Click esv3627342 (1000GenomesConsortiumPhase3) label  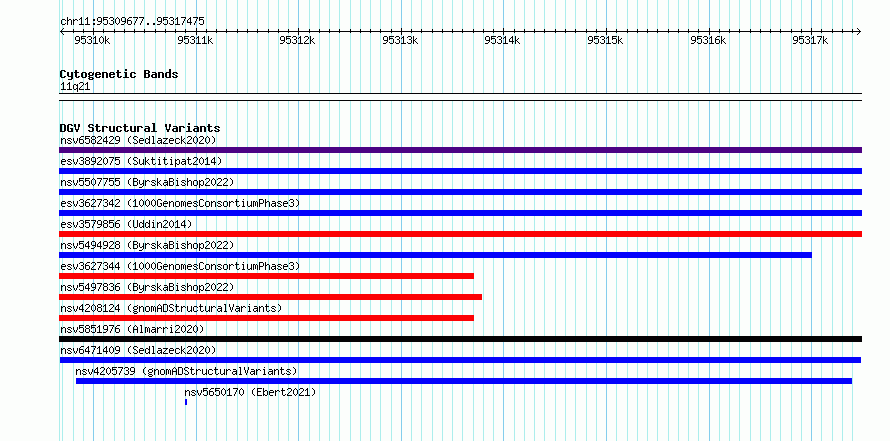click(x=180, y=203)
